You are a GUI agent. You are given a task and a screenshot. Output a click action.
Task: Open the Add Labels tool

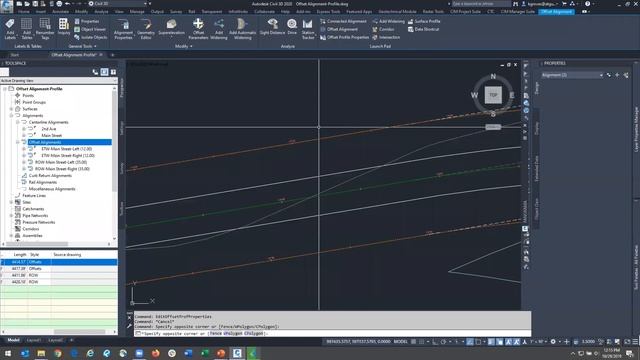pos(10,29)
